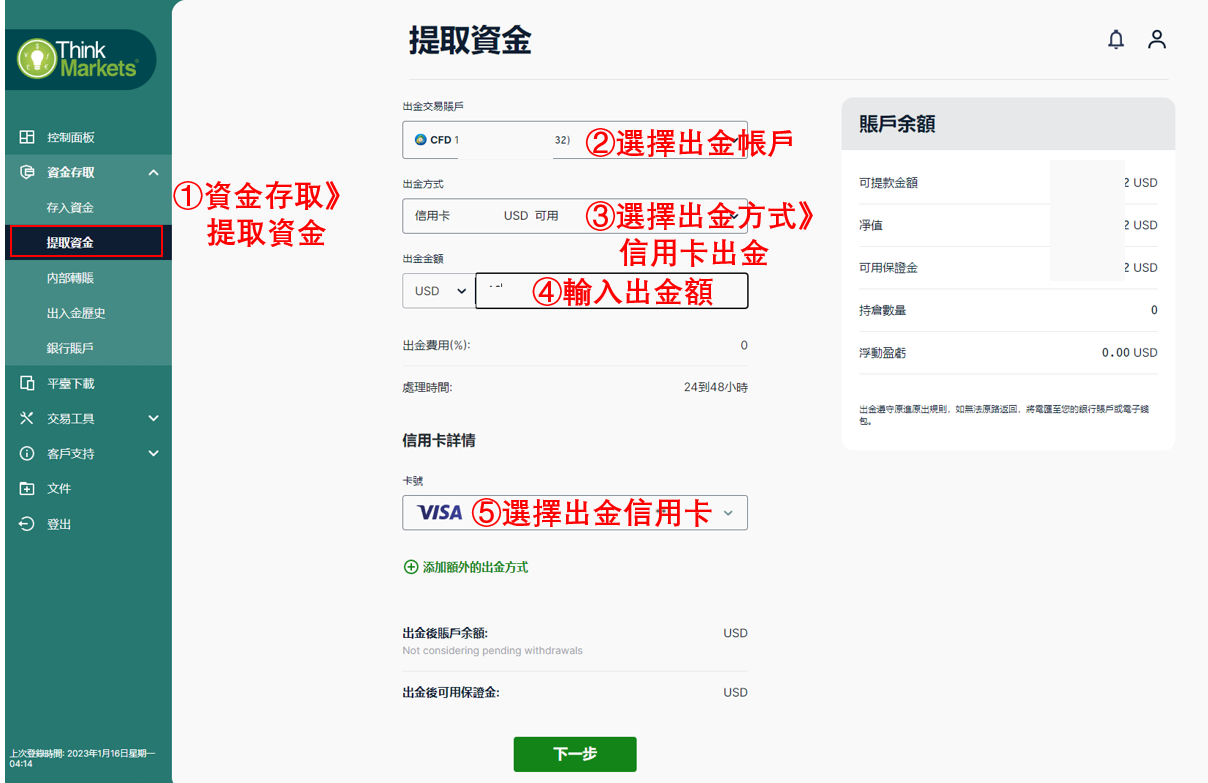
Task: Click the 文件 sidebar icon
Action: (x=27, y=488)
